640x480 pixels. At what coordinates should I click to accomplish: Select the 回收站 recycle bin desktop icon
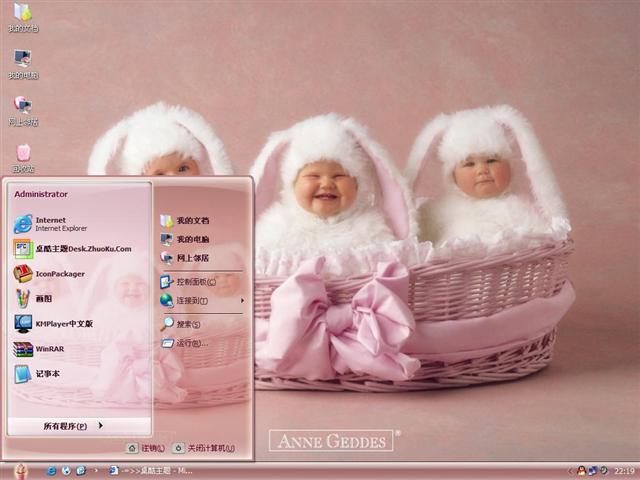coord(23,158)
